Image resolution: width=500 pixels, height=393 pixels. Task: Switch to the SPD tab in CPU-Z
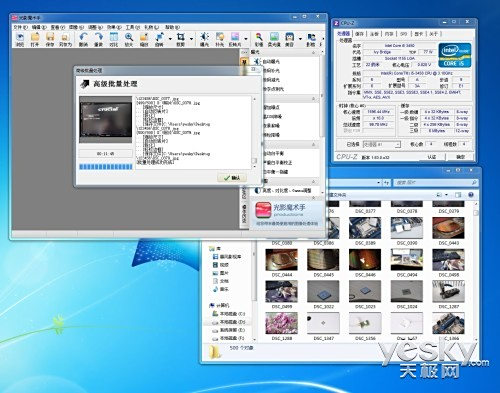[x=404, y=34]
